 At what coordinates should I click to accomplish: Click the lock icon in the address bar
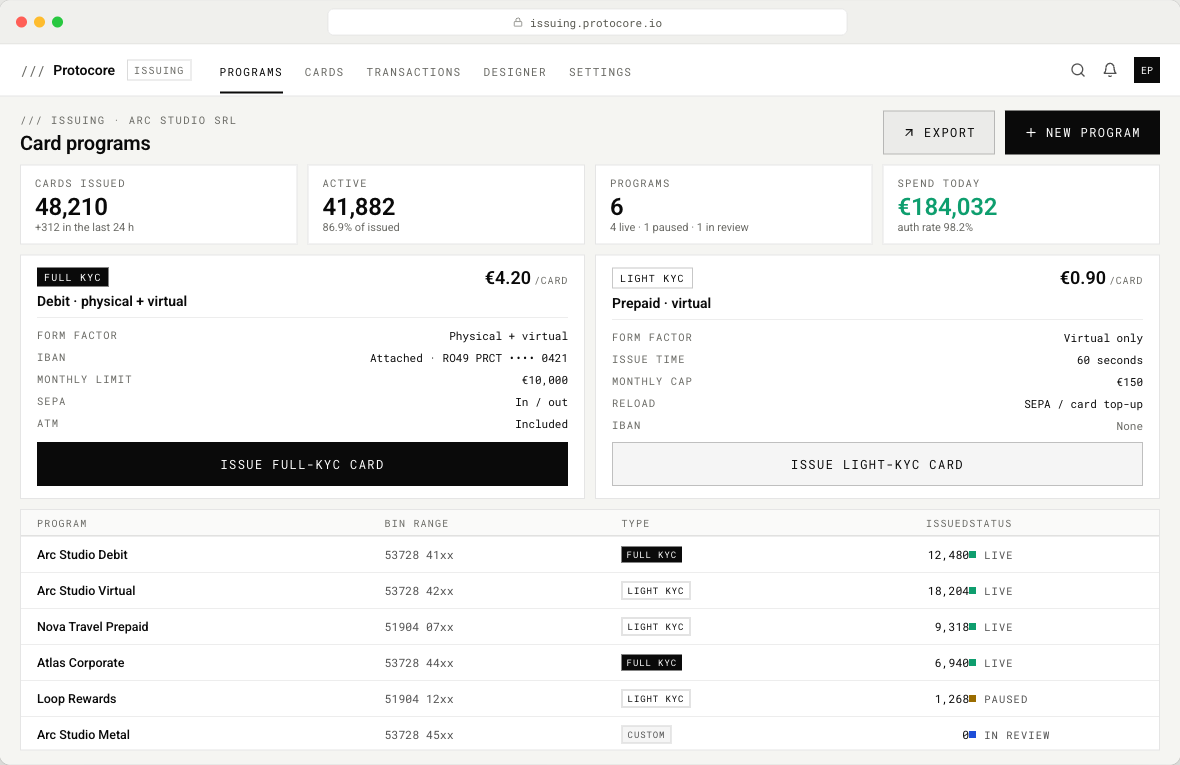(x=518, y=23)
